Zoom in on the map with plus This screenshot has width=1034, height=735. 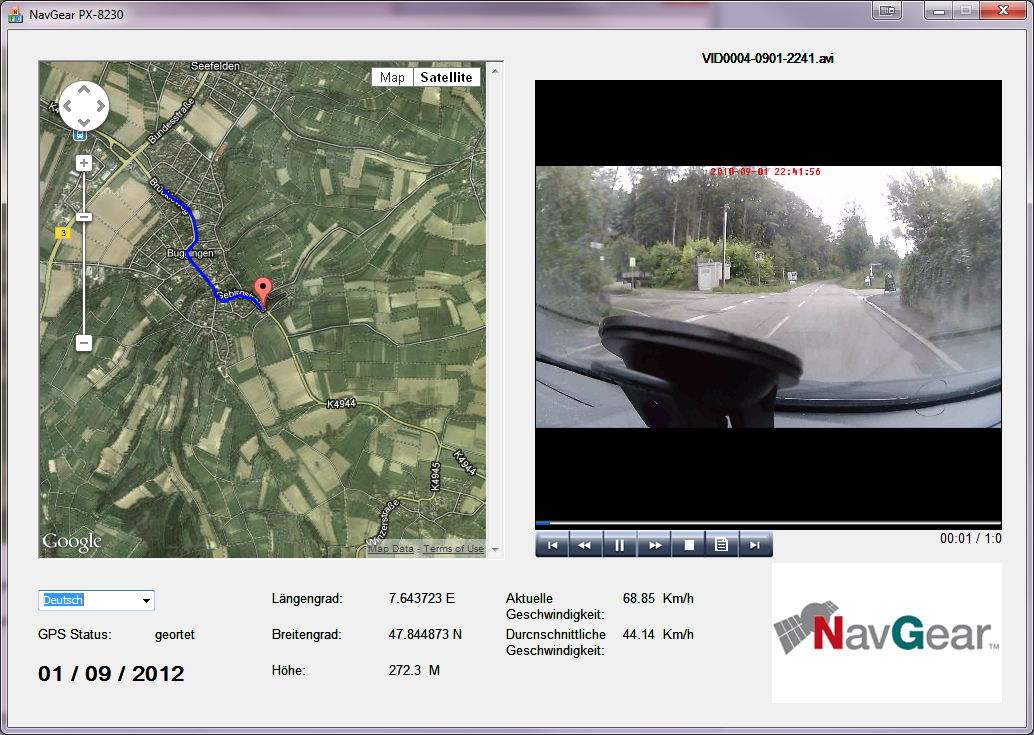(x=84, y=163)
